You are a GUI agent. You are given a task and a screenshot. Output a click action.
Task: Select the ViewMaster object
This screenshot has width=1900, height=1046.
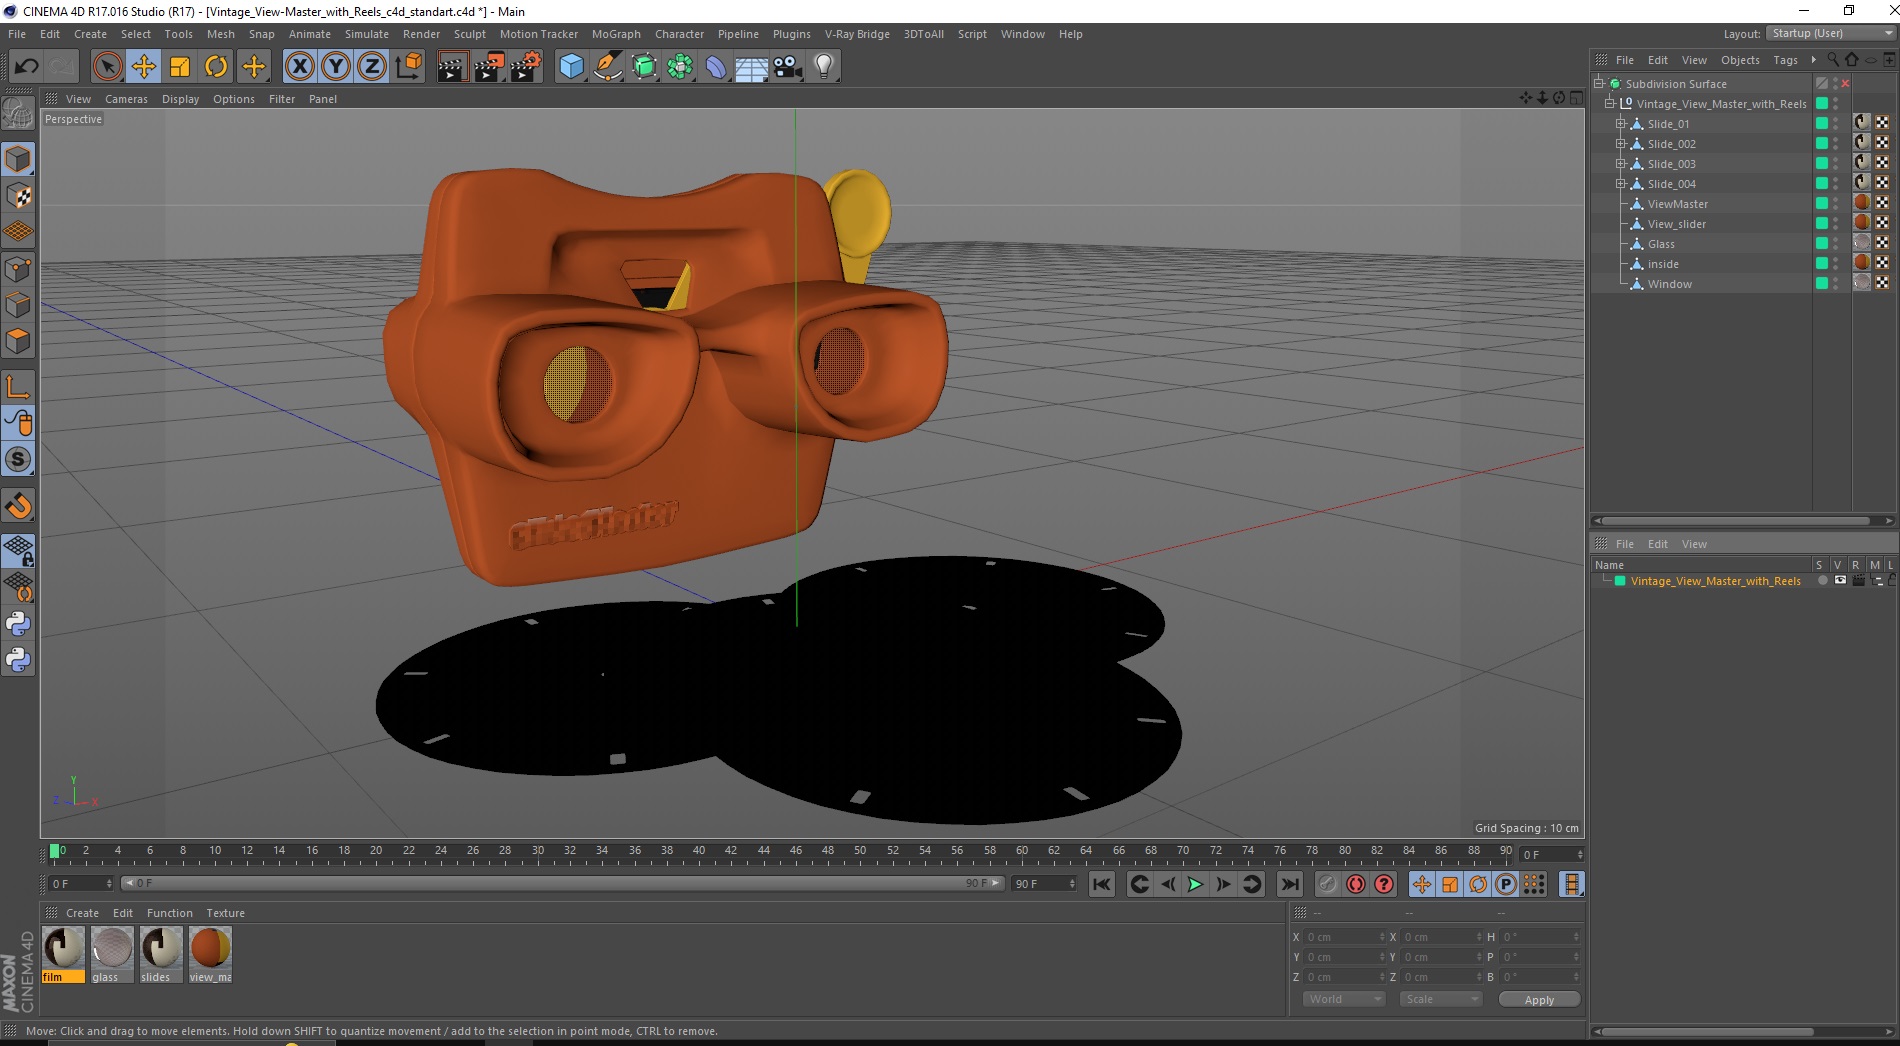(x=1677, y=204)
